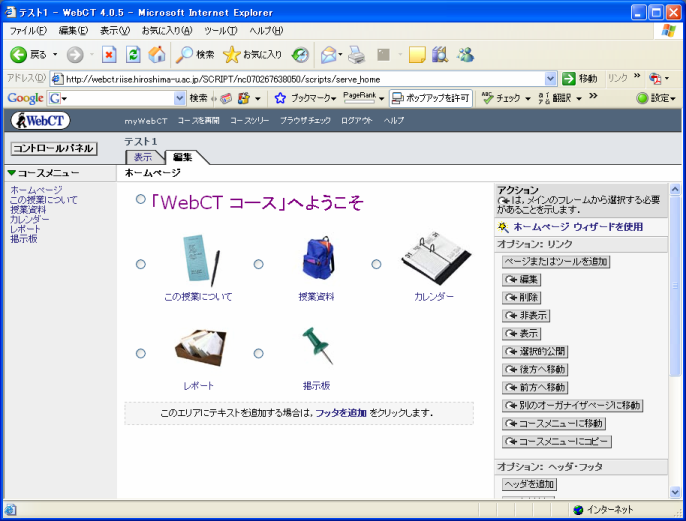Open the green pushpin 掲示板 icon

pyautogui.click(x=318, y=346)
